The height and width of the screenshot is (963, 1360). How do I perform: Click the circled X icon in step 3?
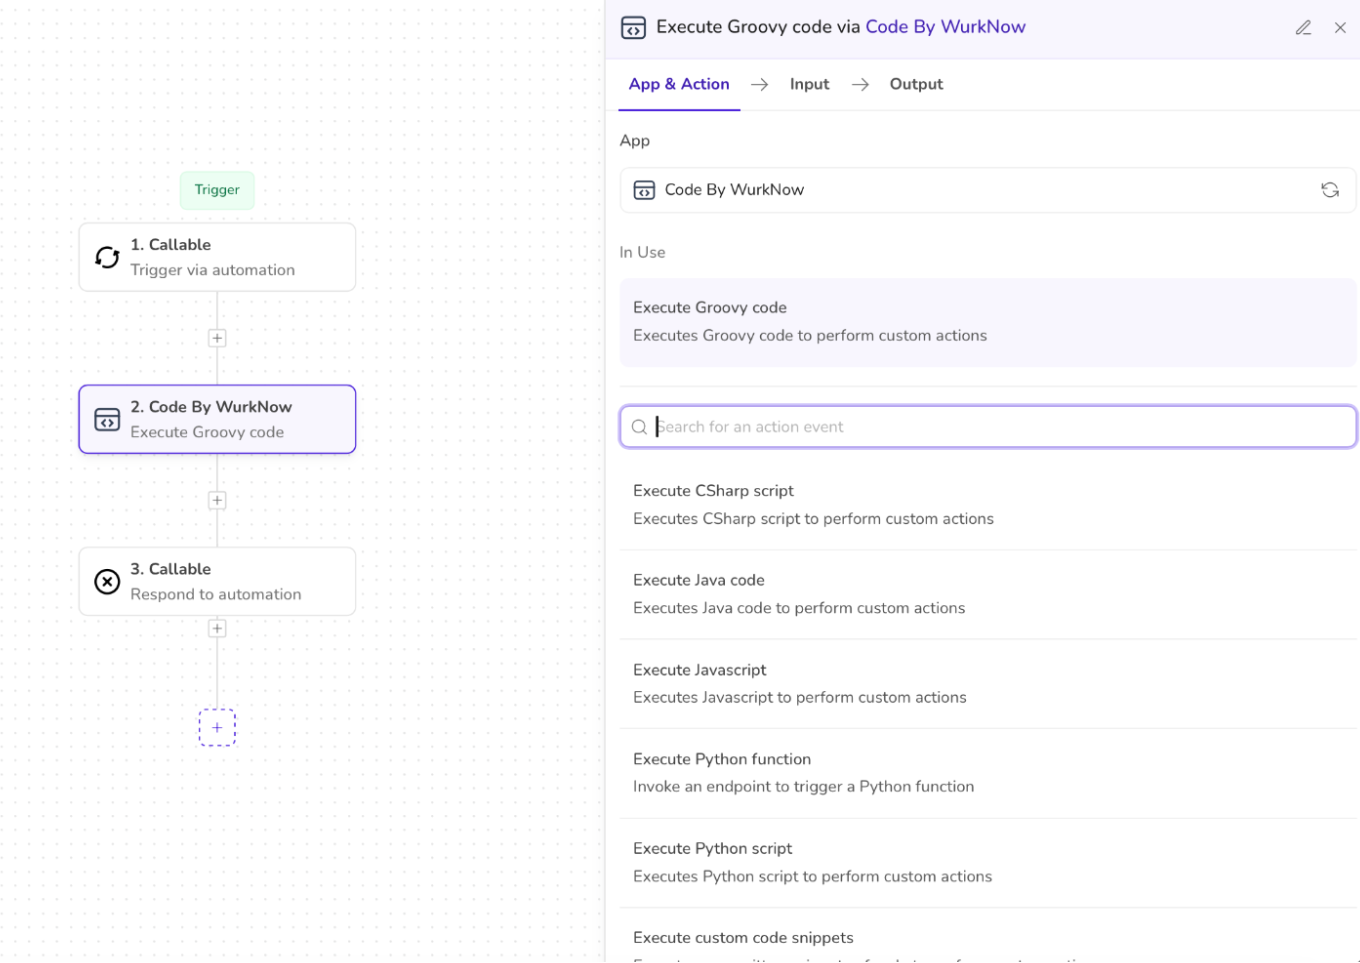tap(107, 582)
